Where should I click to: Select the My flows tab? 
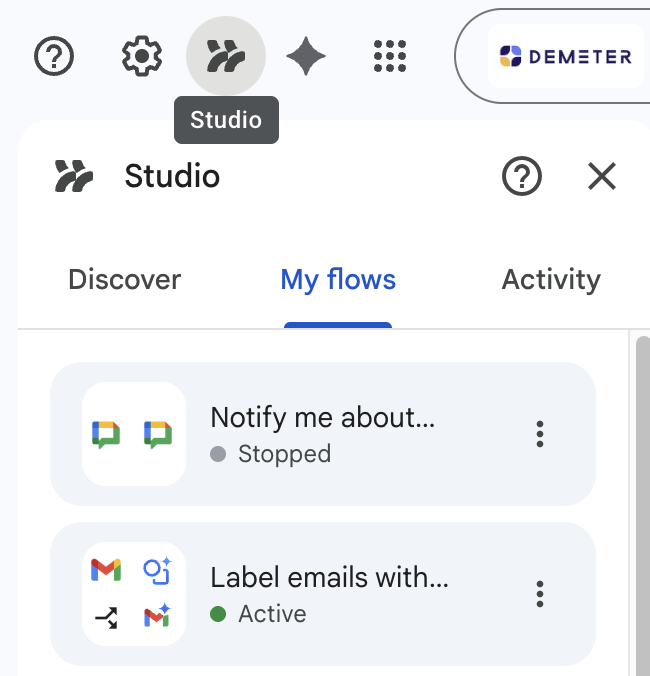[x=338, y=280]
